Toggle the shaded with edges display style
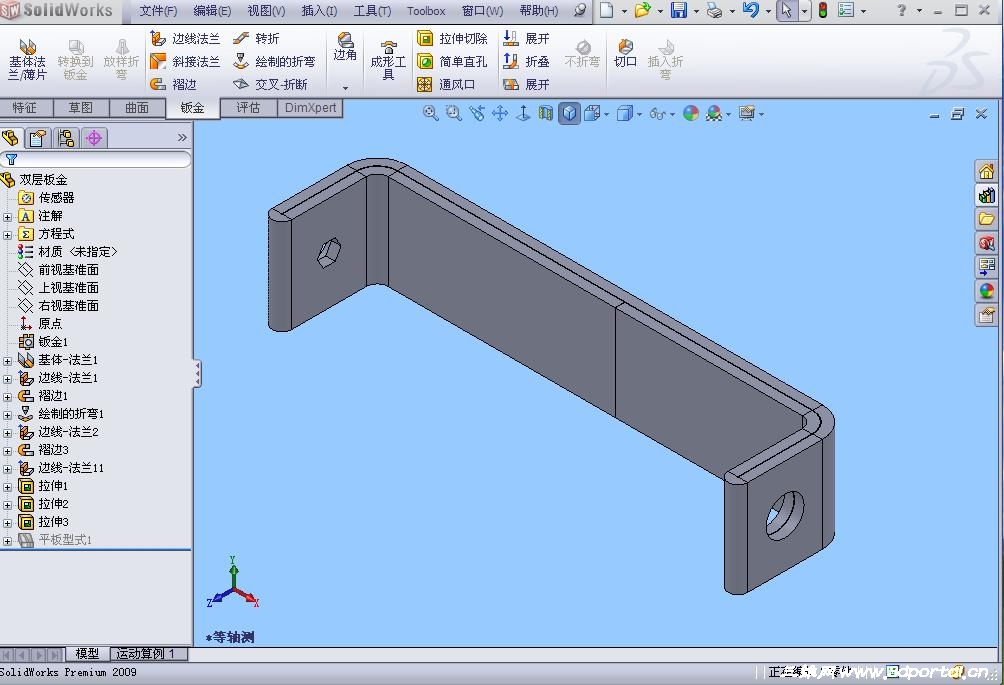1004x685 pixels. pos(569,113)
